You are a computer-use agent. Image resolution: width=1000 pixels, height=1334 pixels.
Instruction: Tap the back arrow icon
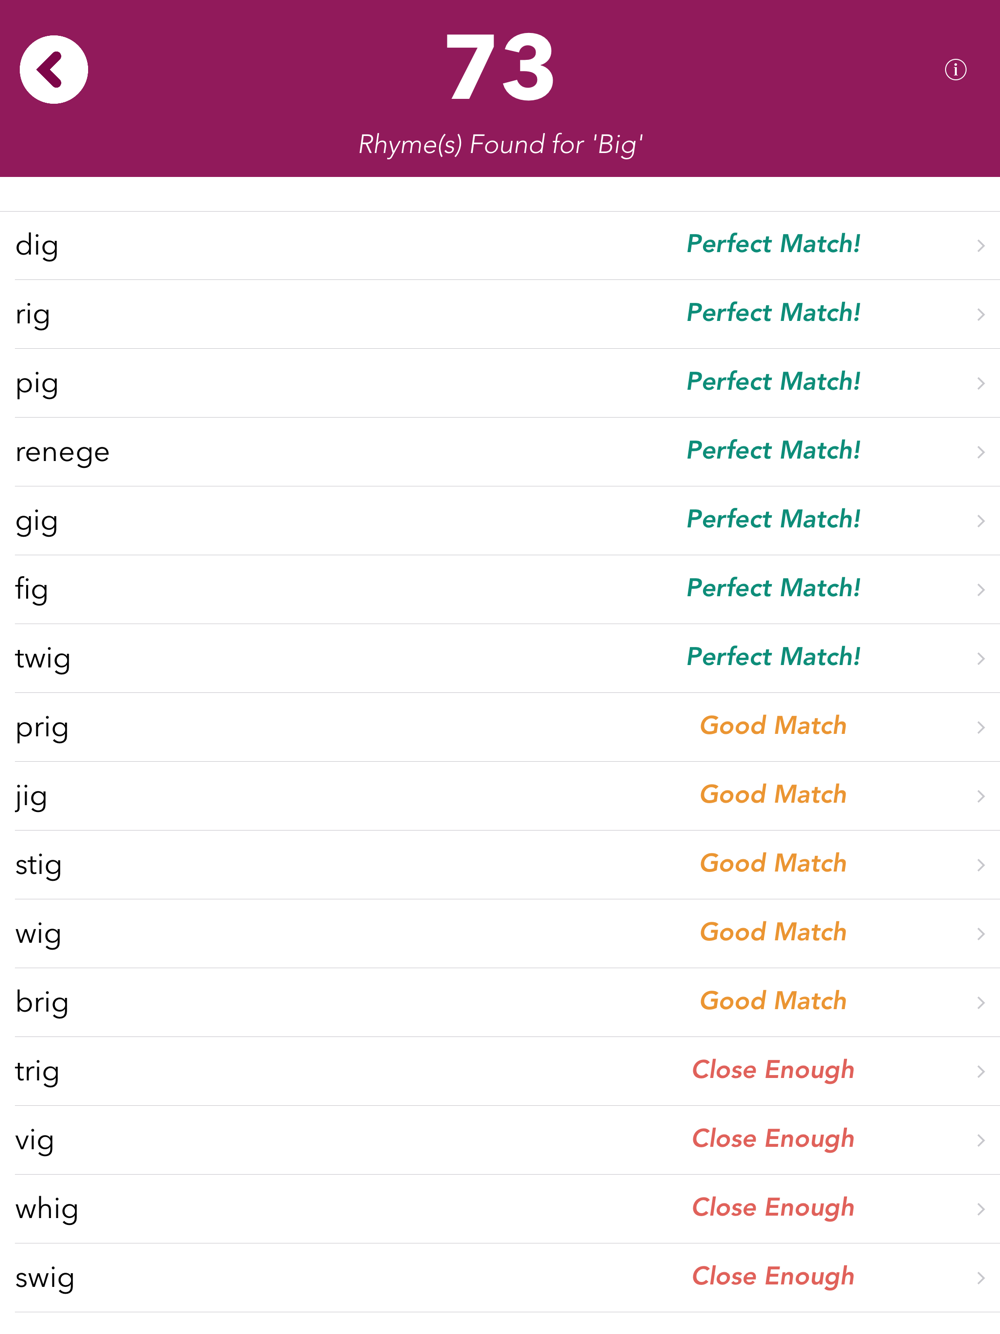[54, 70]
